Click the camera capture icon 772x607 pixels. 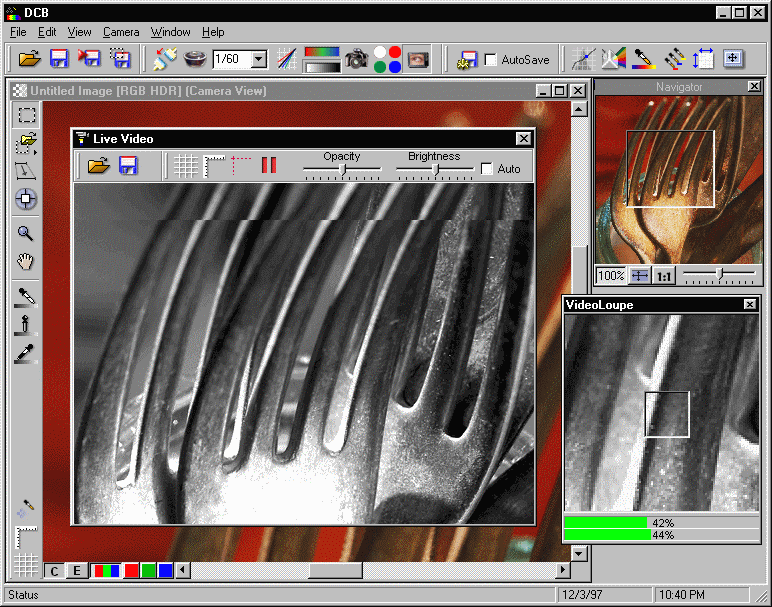356,59
